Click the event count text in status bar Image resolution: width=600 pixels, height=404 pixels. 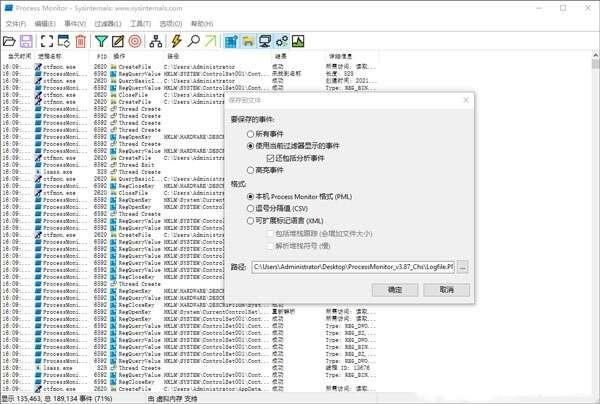57,399
